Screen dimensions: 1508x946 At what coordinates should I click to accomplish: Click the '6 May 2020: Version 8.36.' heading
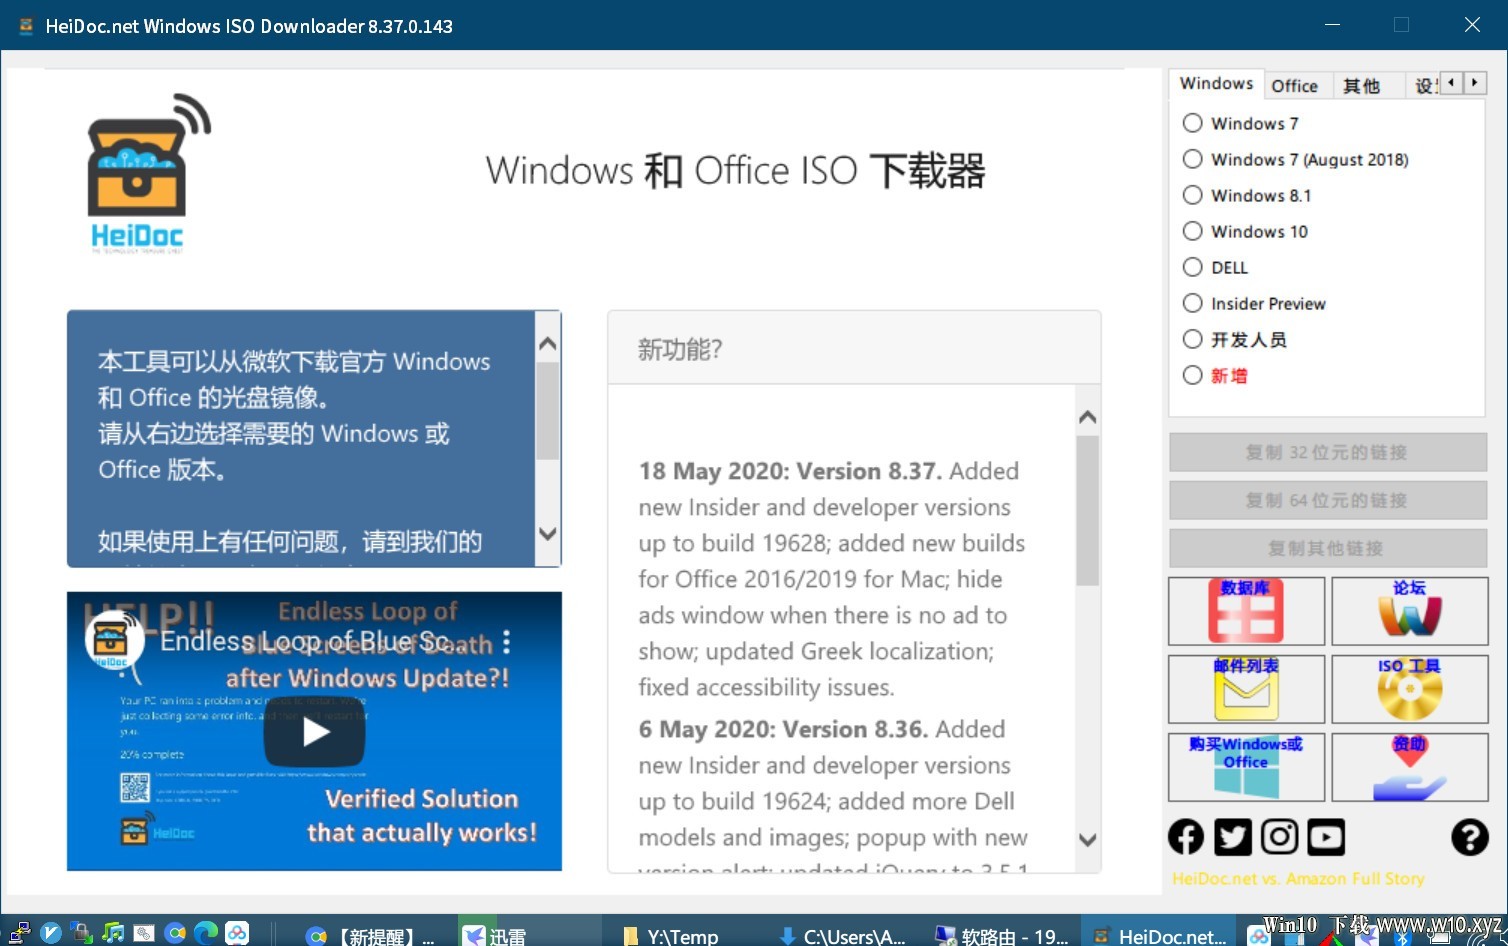[x=783, y=729]
